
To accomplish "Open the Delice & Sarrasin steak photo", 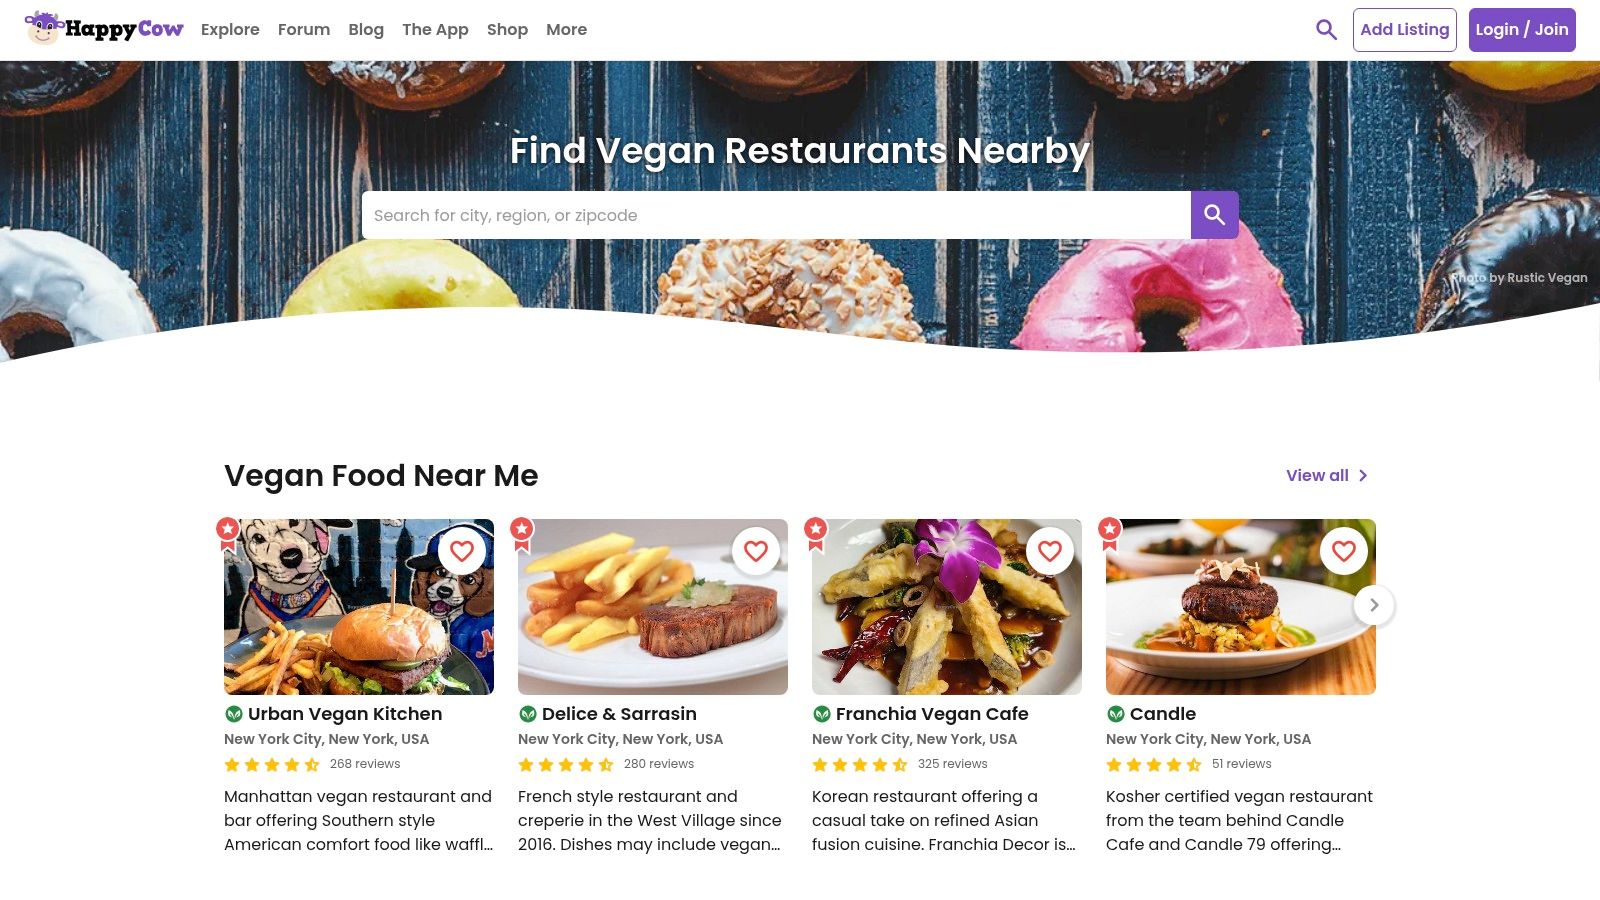I will click(x=653, y=607).
